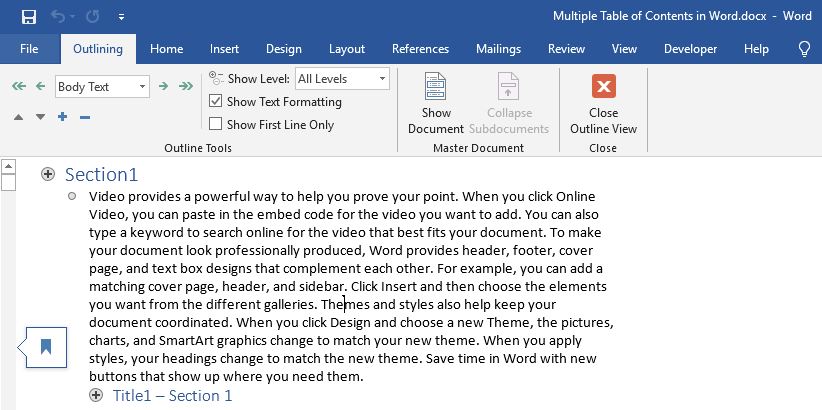Image resolution: width=822 pixels, height=410 pixels.
Task: Open the Developer tab
Action: click(690, 49)
